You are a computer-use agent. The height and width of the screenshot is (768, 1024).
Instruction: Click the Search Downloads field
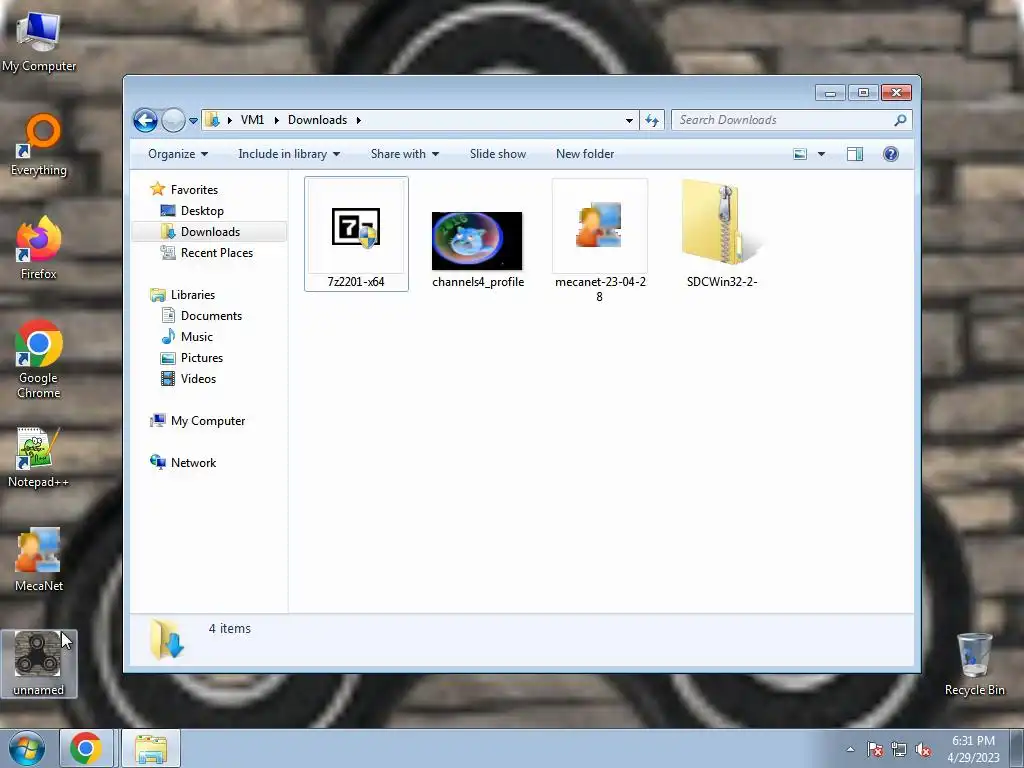coord(791,120)
